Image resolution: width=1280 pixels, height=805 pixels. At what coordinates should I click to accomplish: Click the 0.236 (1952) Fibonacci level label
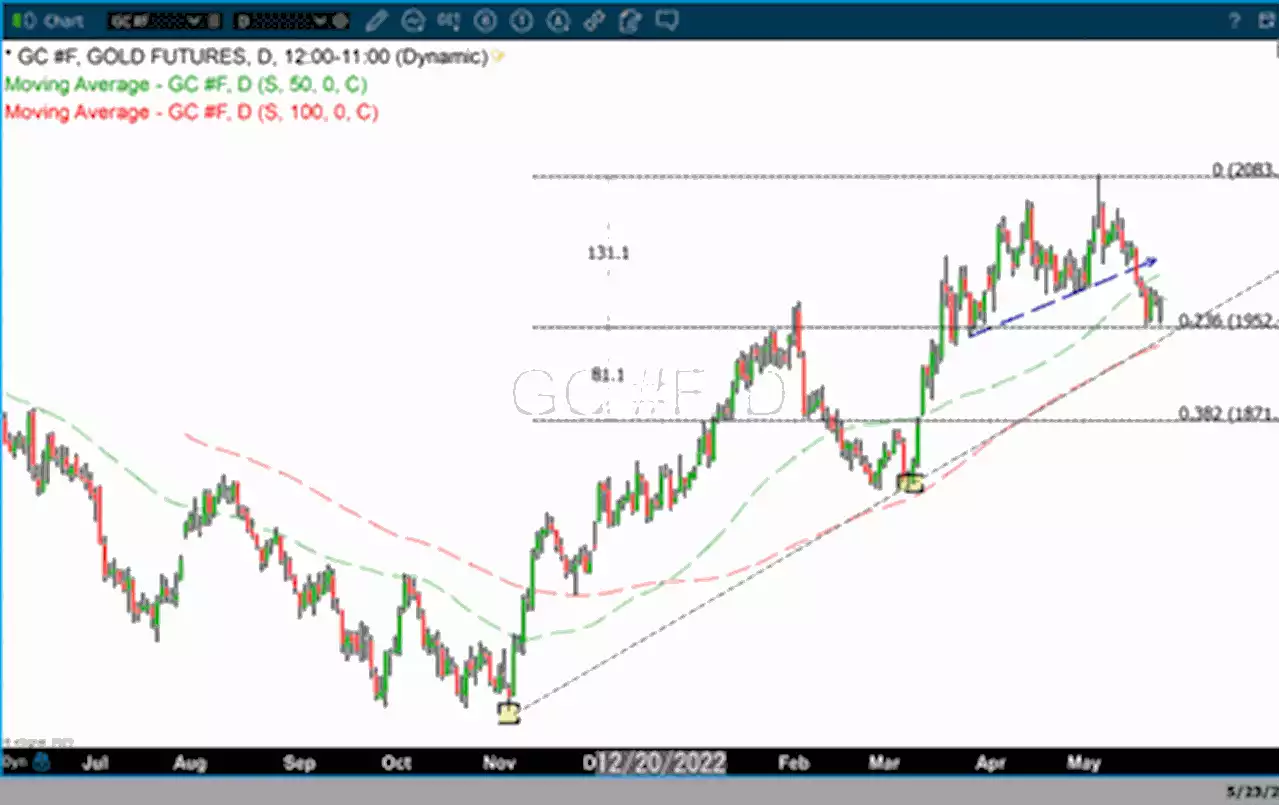[x=1229, y=320]
